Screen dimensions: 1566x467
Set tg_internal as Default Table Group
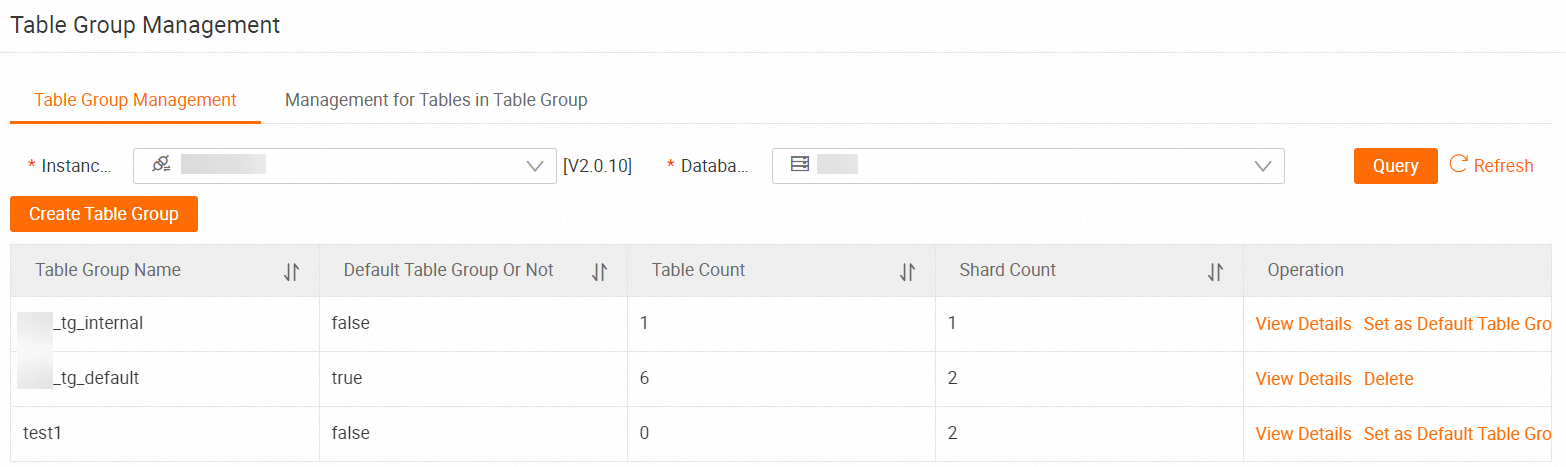coord(1457,324)
